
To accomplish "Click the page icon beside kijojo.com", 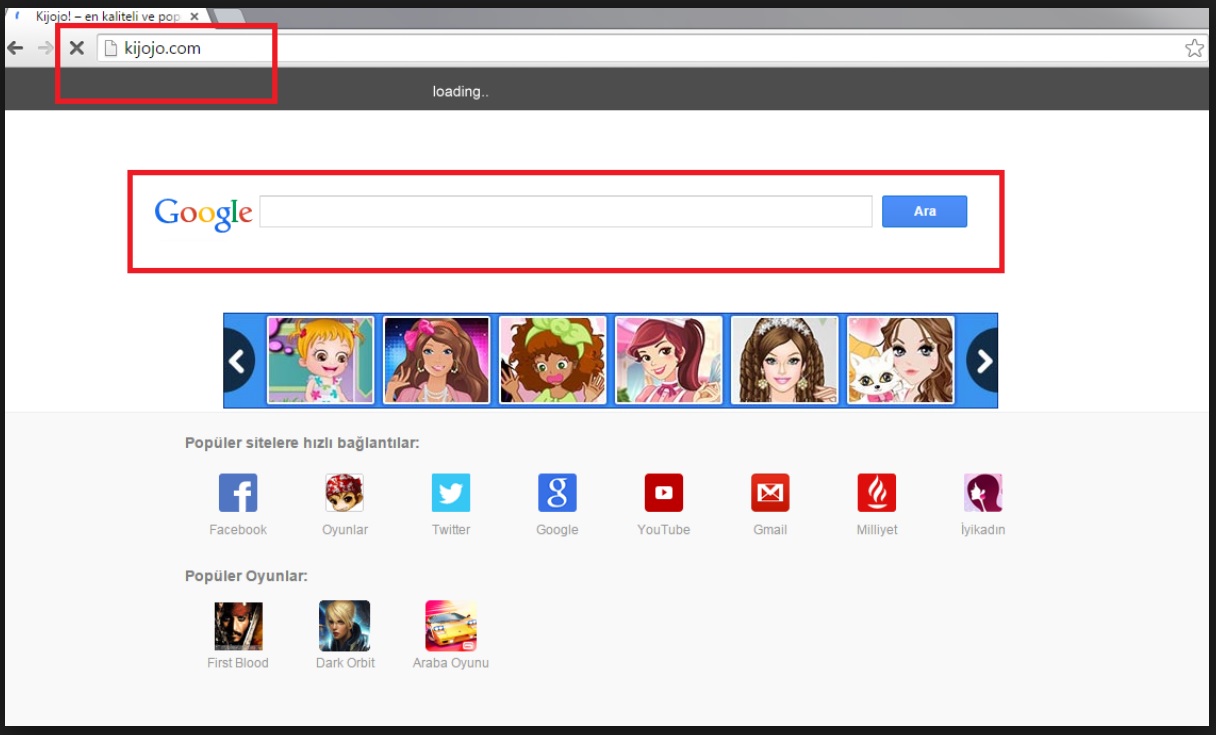I will (111, 48).
